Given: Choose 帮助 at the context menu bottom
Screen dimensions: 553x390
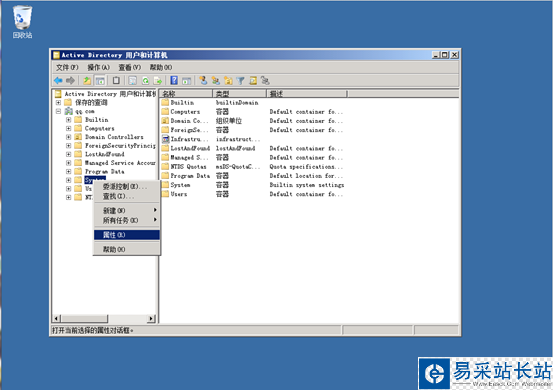Looking at the screenshot, I should pyautogui.click(x=127, y=249).
